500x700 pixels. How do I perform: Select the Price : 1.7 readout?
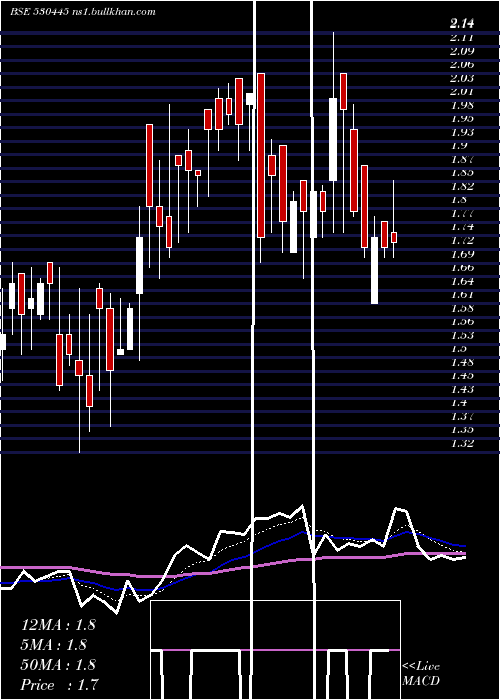click(59, 684)
